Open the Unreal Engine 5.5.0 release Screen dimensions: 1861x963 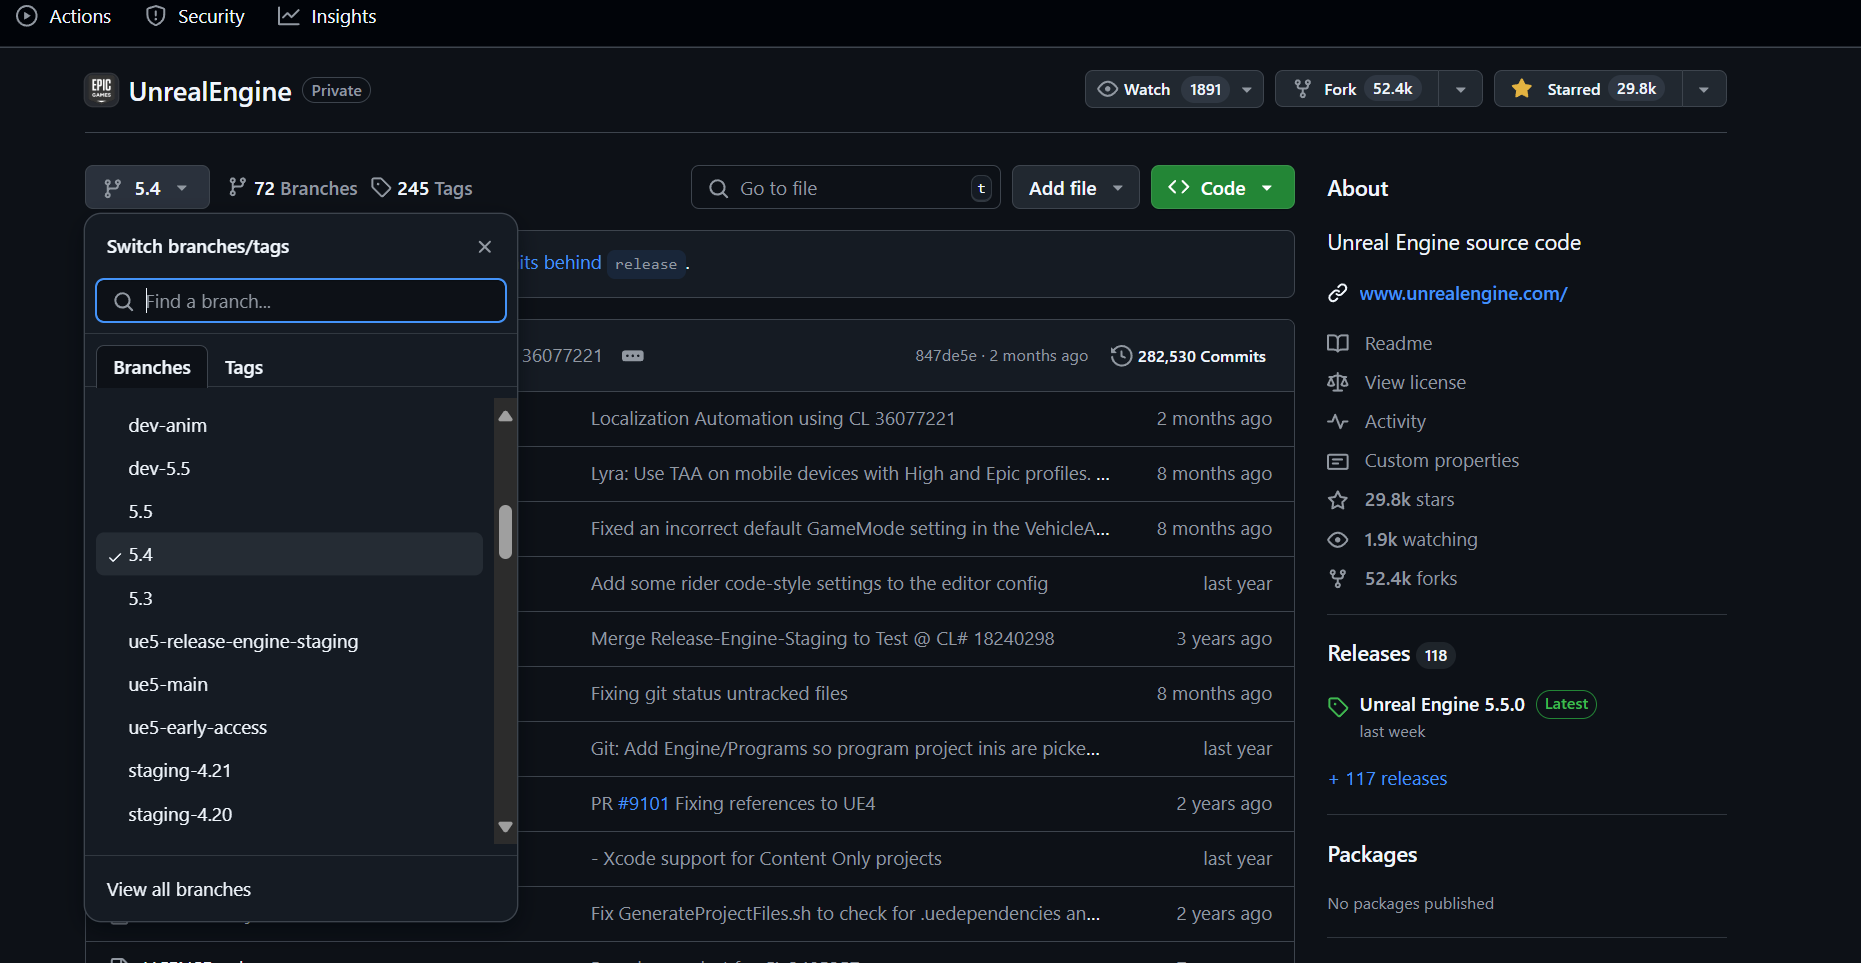coord(1442,705)
